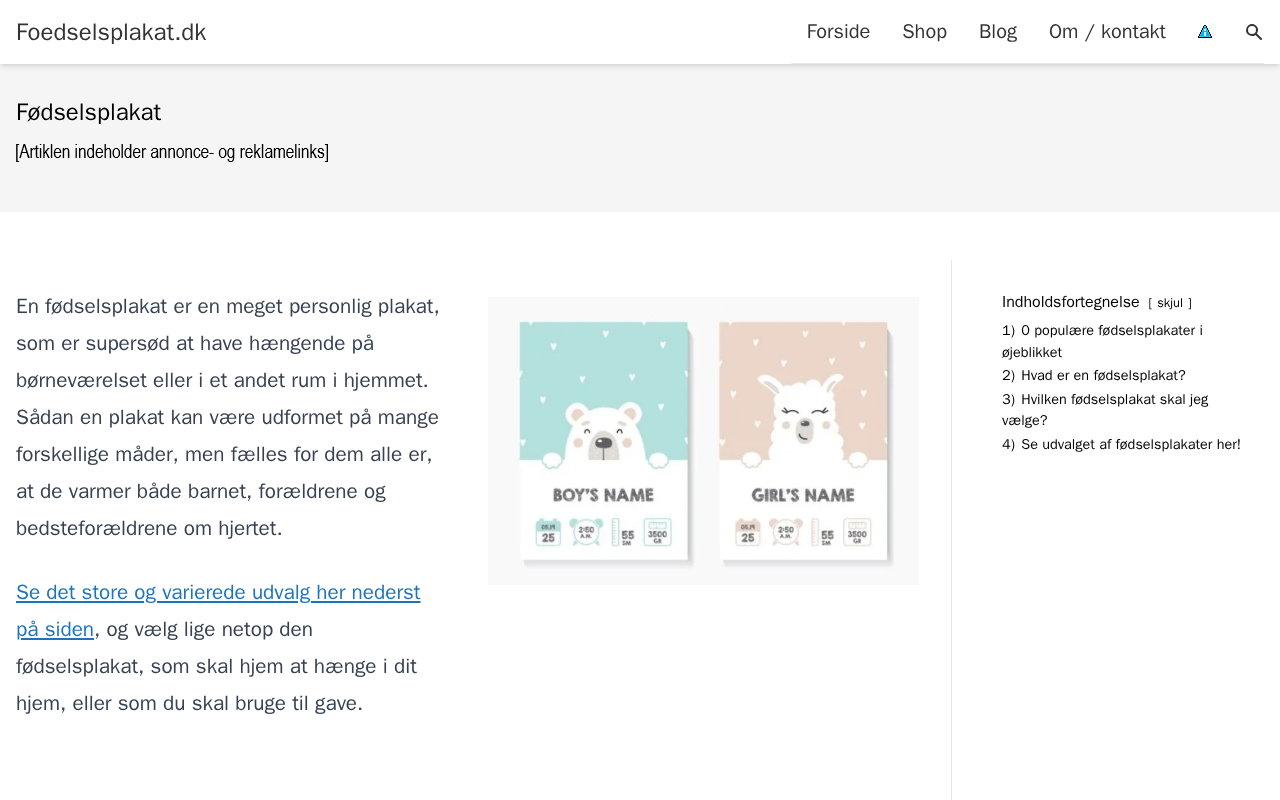Click the blue info triangle icon

click(x=1205, y=32)
